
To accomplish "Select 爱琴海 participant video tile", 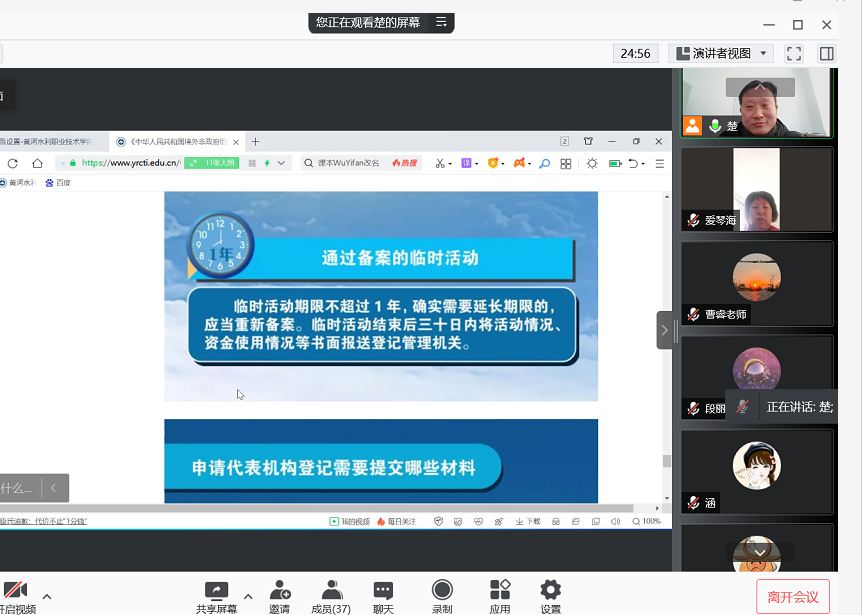I will click(x=757, y=189).
